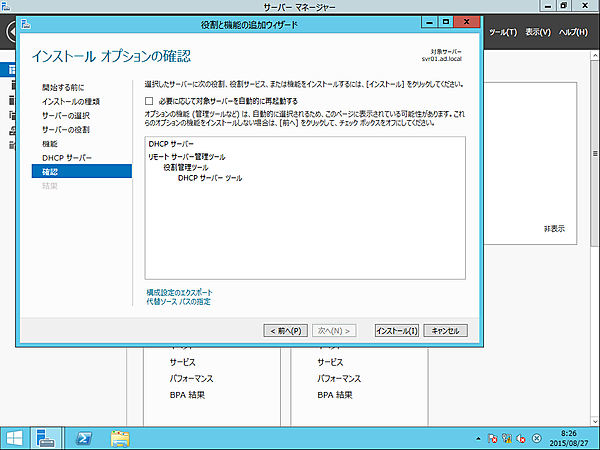Open the ヘルプ(H) menu
This screenshot has width=600, height=450.
coord(575,32)
